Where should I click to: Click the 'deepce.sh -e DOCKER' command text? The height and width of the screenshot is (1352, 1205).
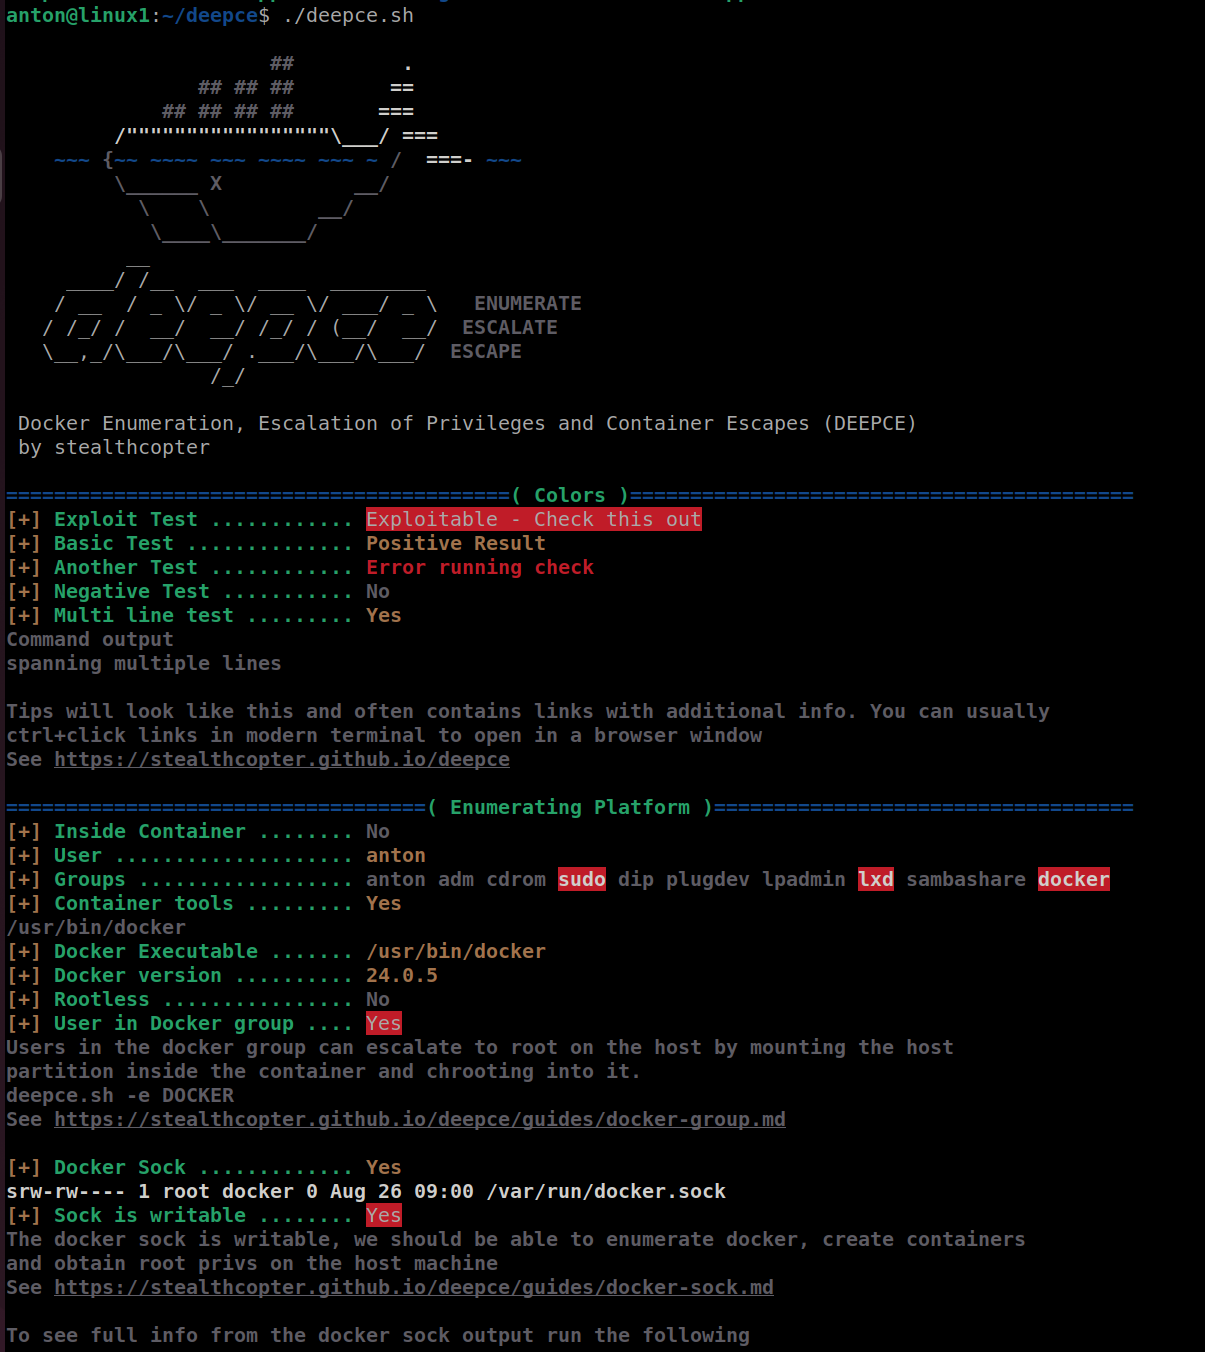coord(120,1096)
